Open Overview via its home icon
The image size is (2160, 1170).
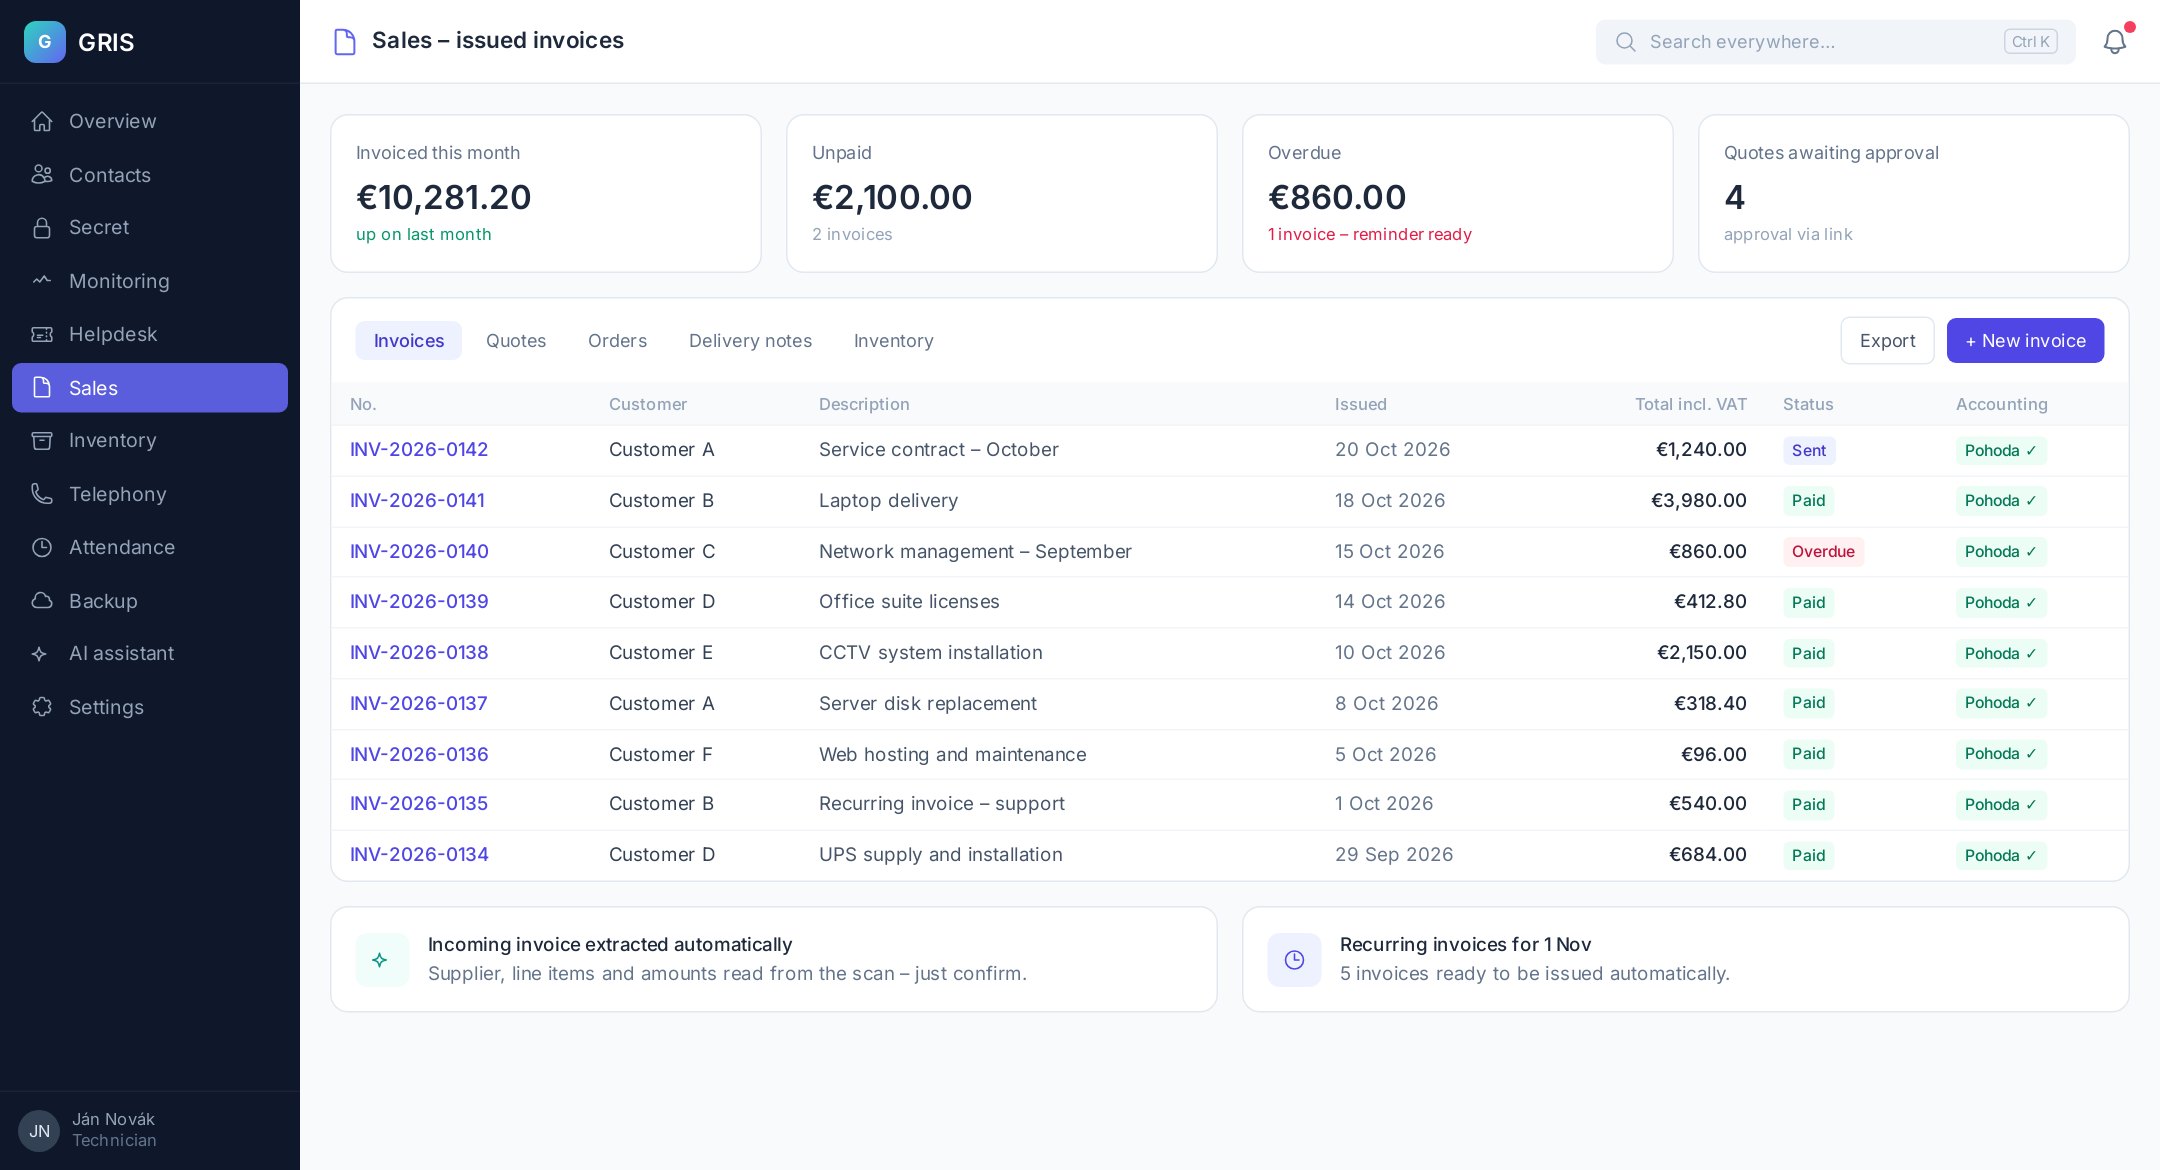[42, 121]
